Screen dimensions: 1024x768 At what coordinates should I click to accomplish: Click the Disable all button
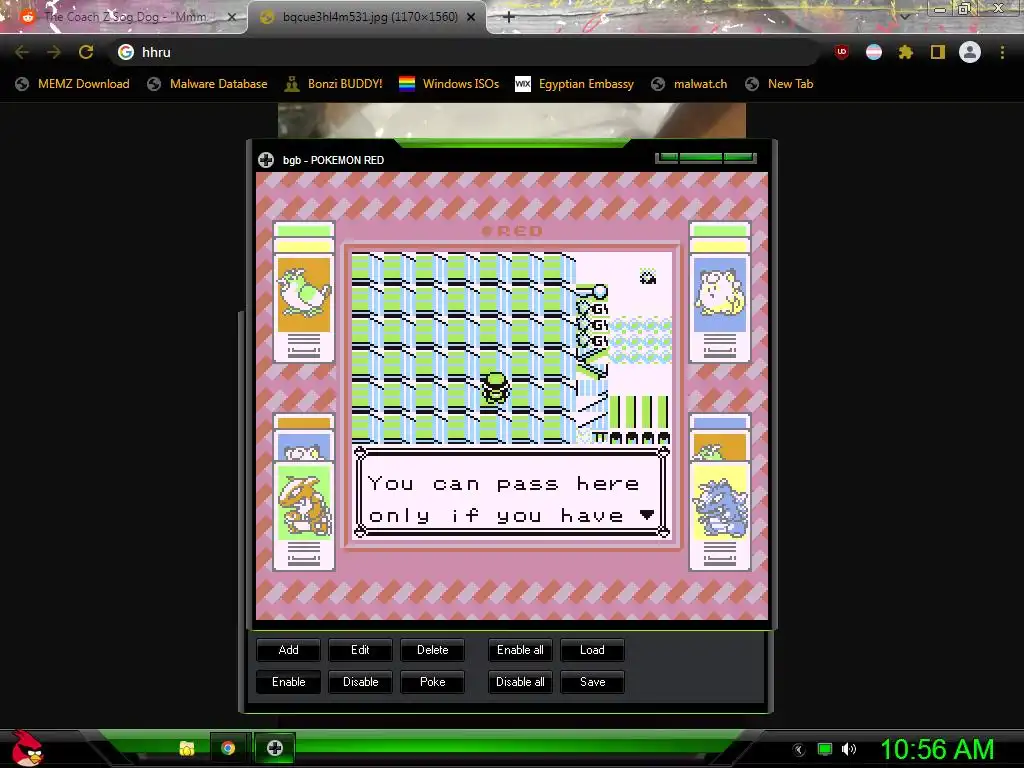(520, 682)
